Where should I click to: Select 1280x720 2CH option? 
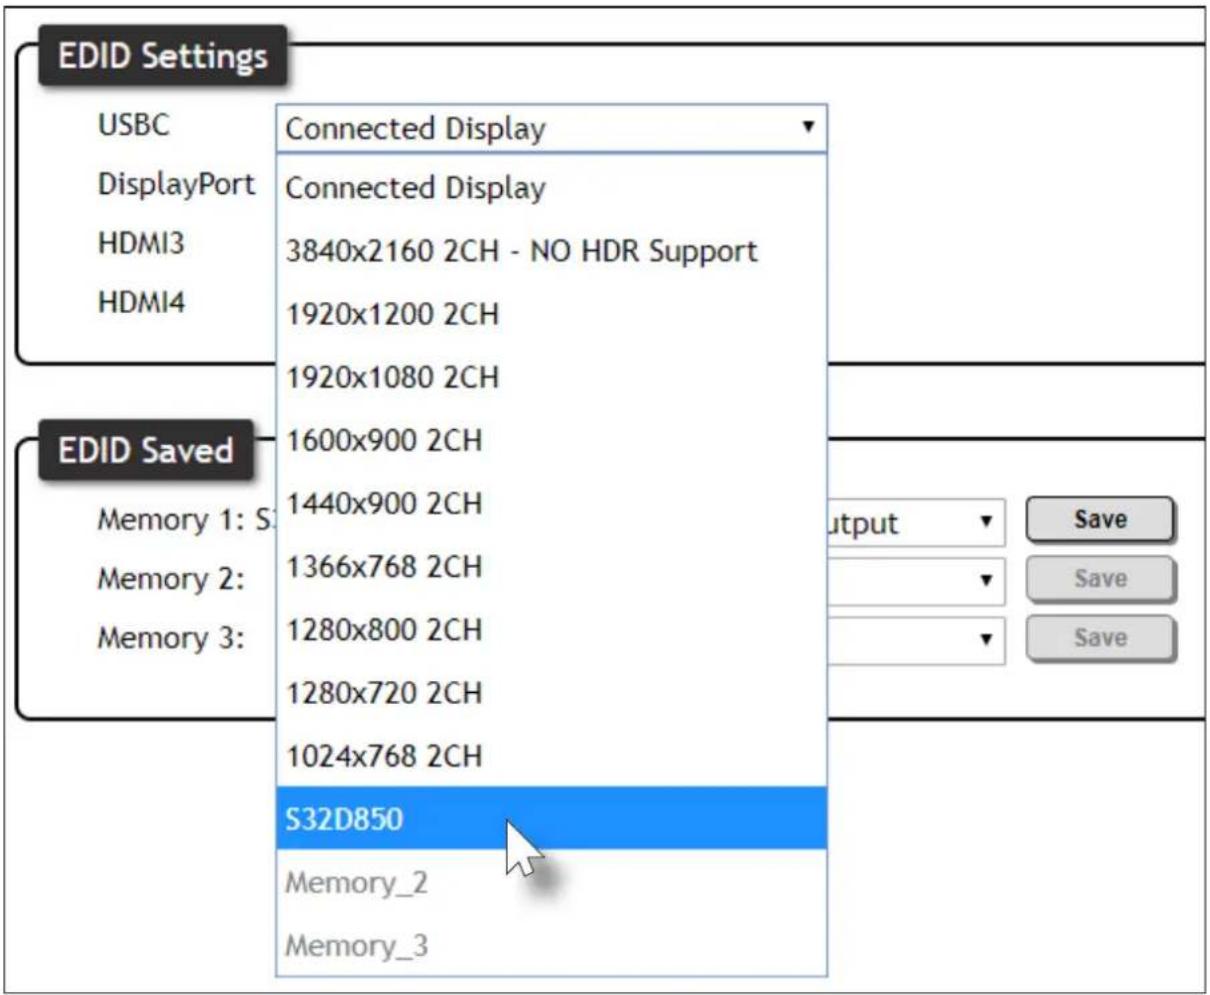point(551,692)
